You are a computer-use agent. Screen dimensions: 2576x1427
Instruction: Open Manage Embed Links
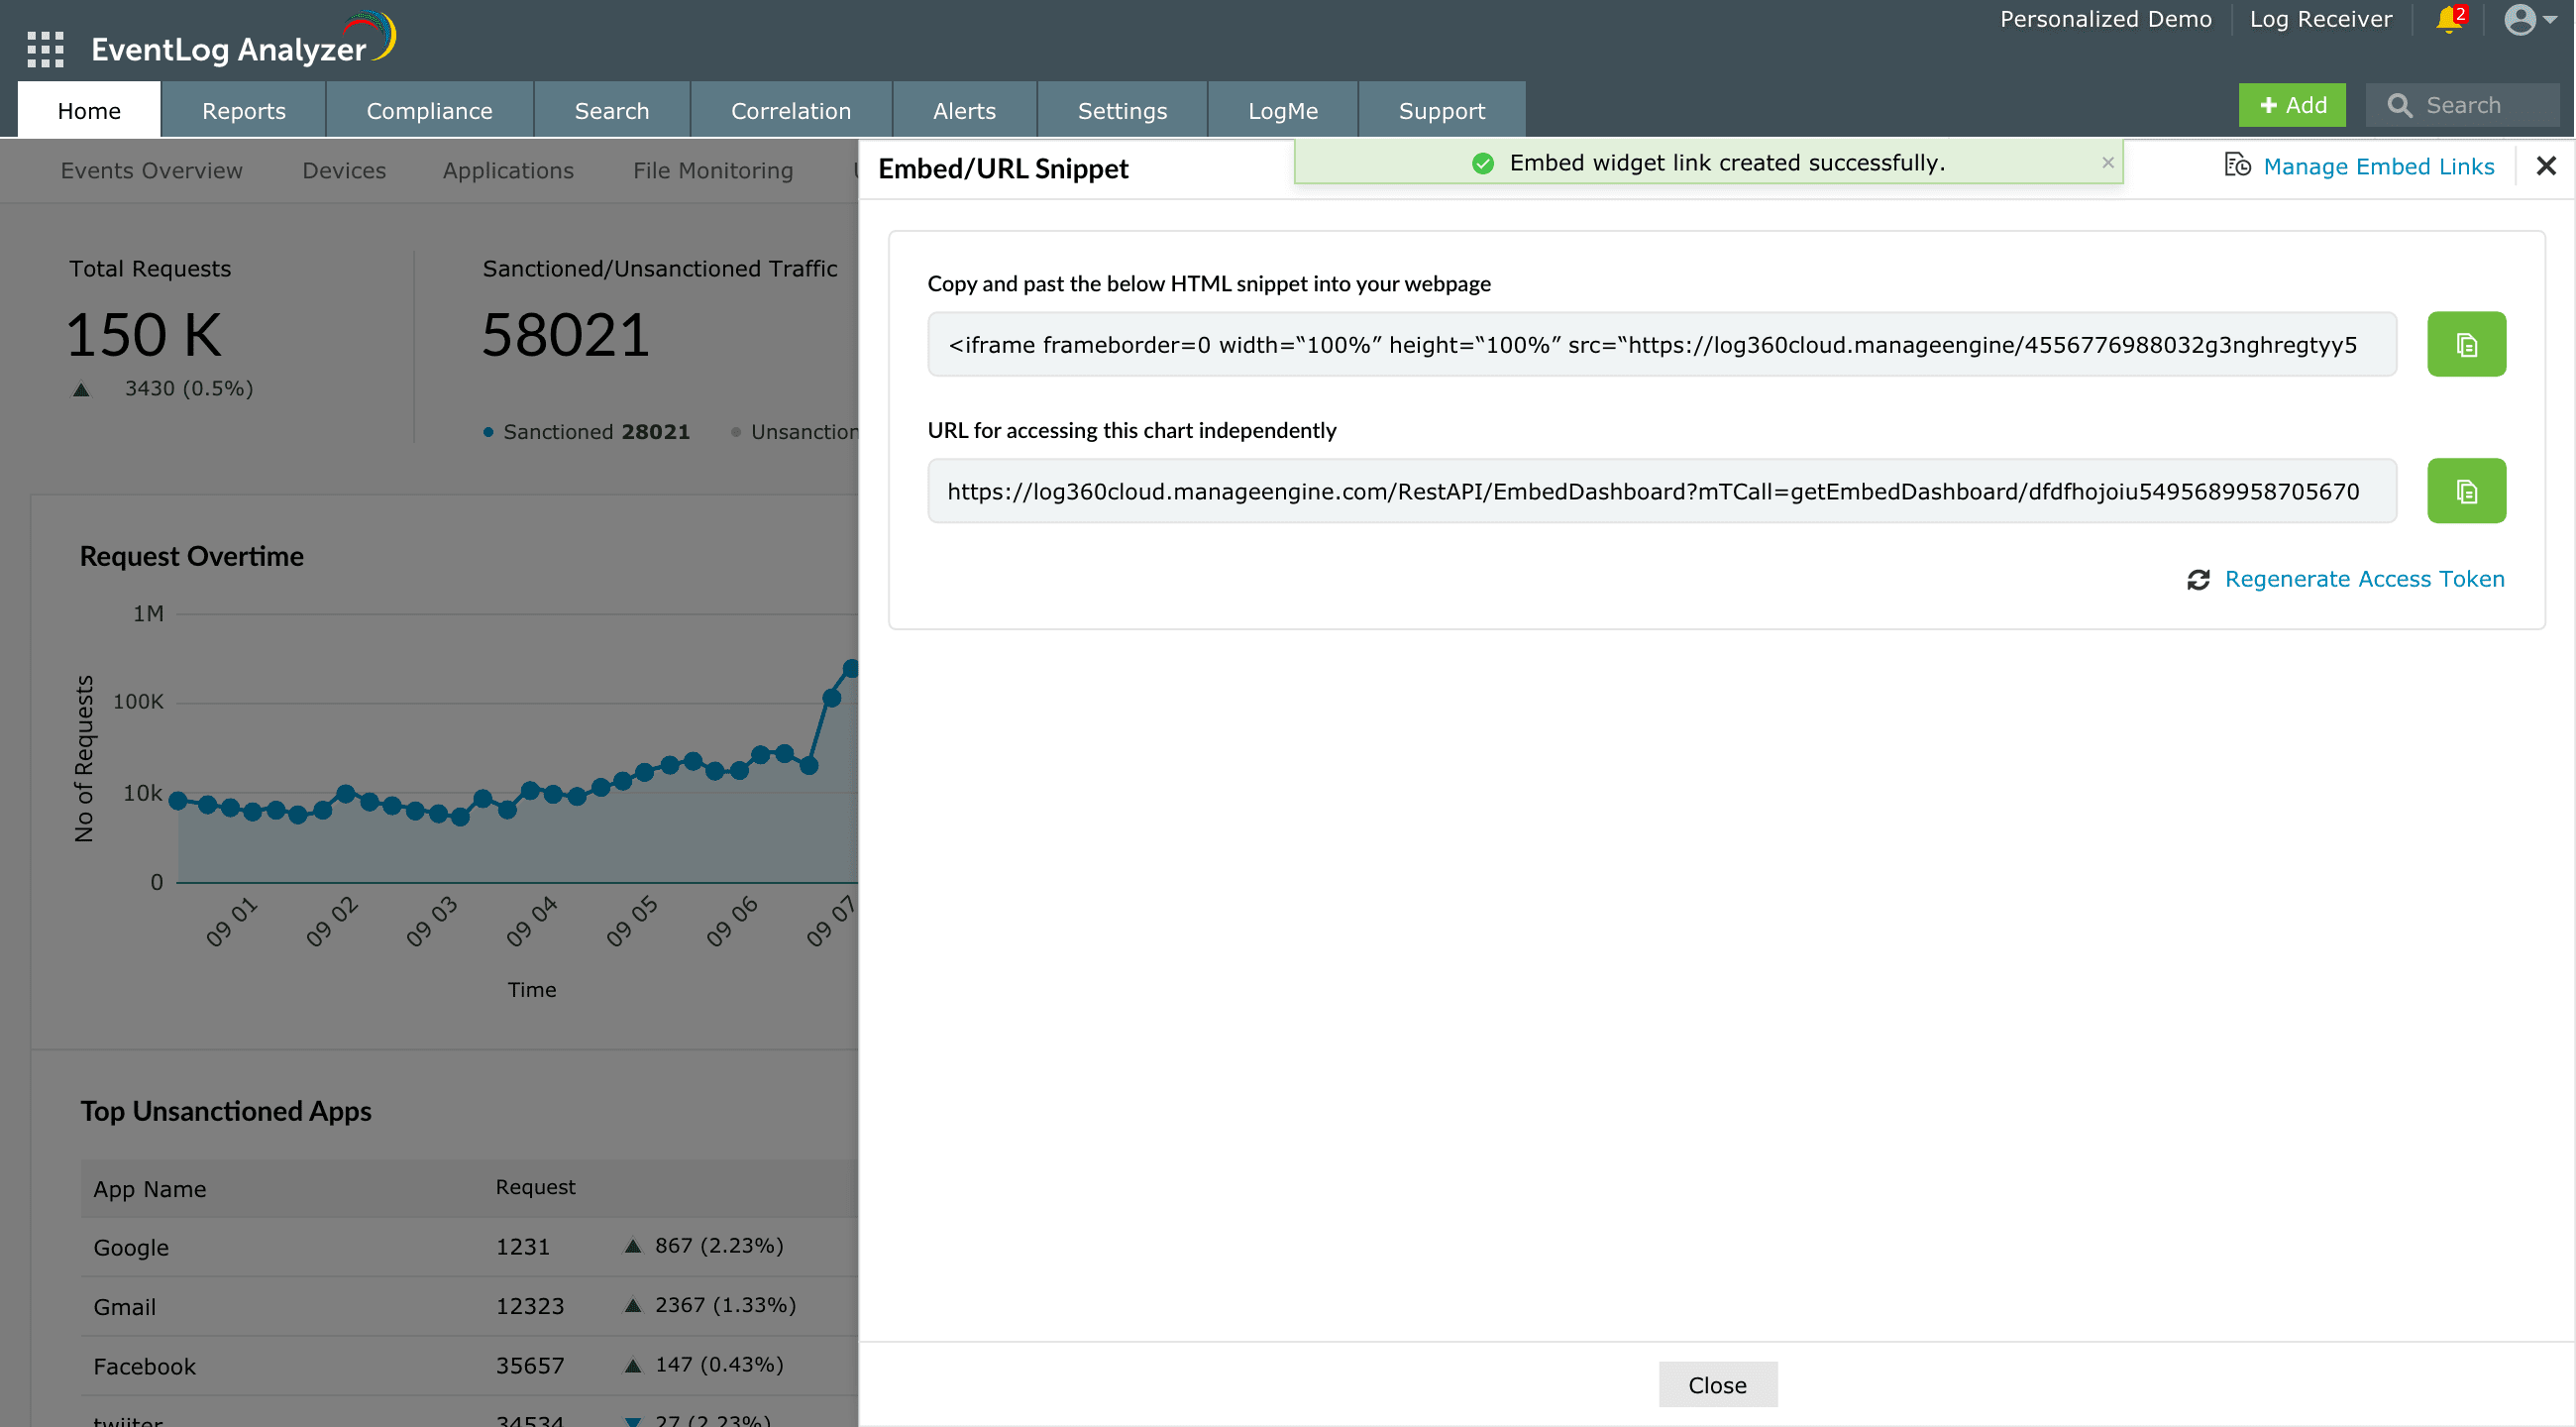[x=2377, y=166]
